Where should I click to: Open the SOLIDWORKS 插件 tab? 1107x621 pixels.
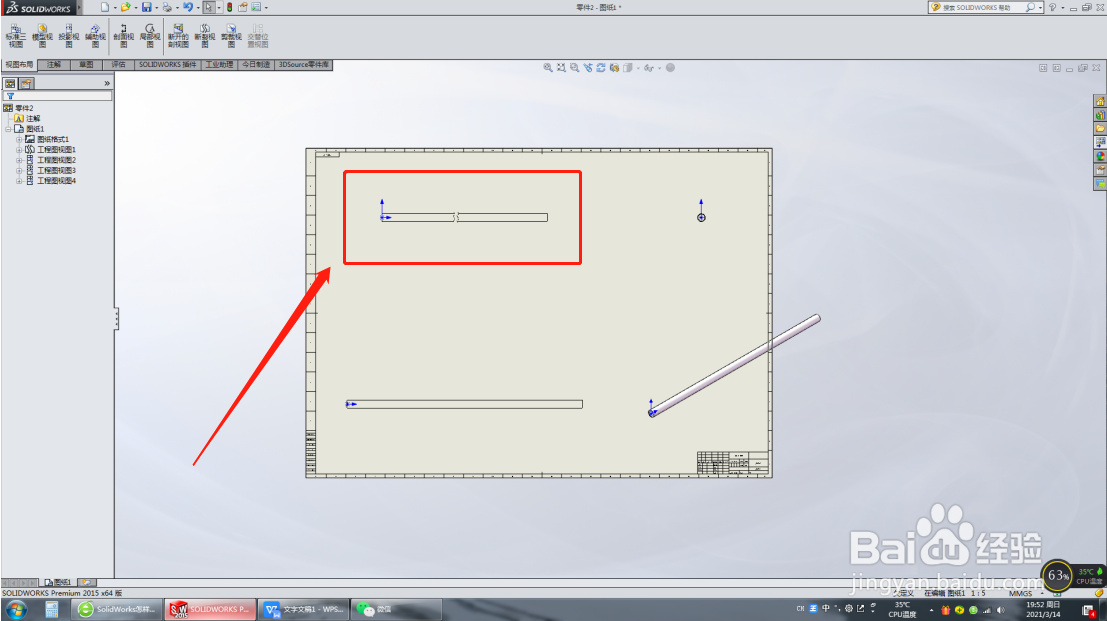coord(167,65)
